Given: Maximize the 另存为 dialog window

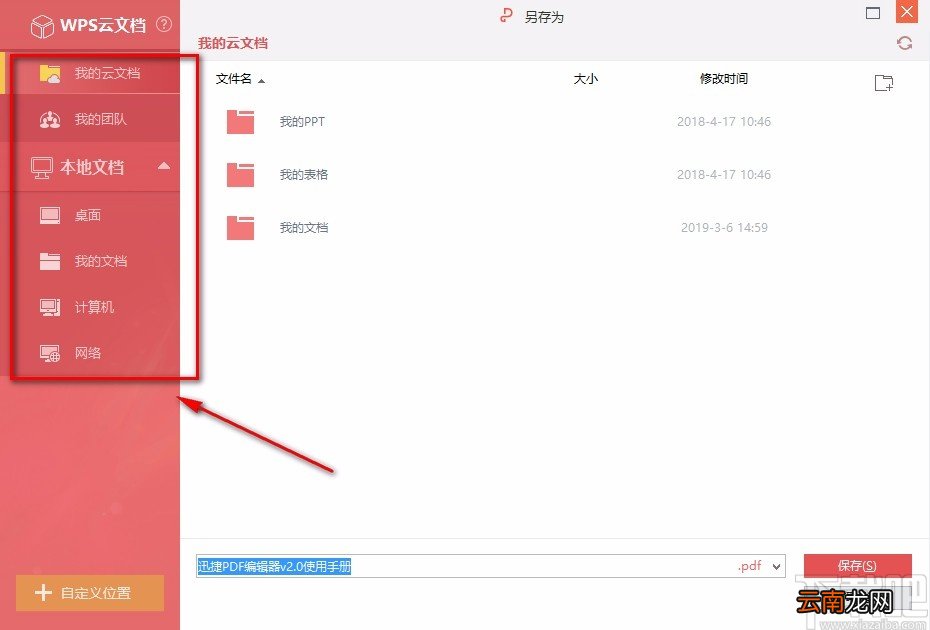Looking at the screenshot, I should 872,13.
